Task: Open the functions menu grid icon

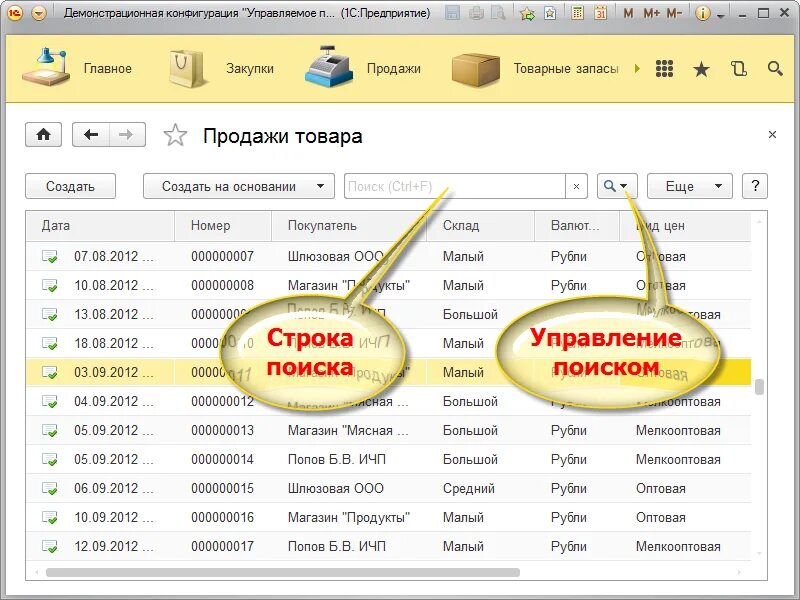Action: (664, 68)
